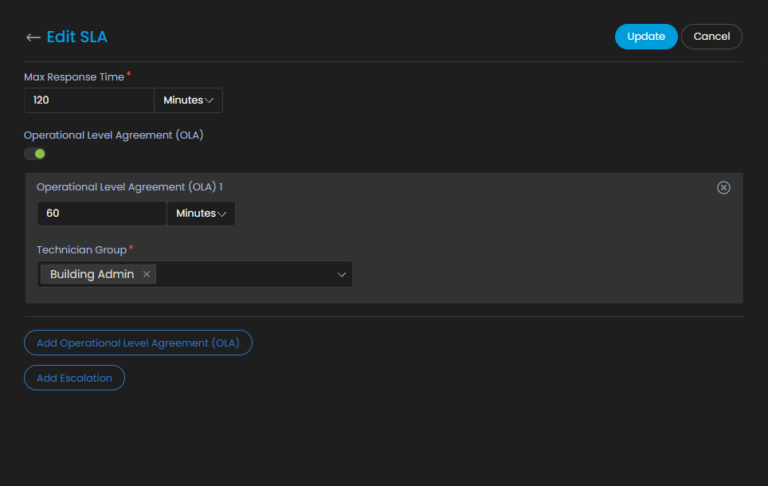
Task: Click the Technician Group label
Action: click(81, 249)
